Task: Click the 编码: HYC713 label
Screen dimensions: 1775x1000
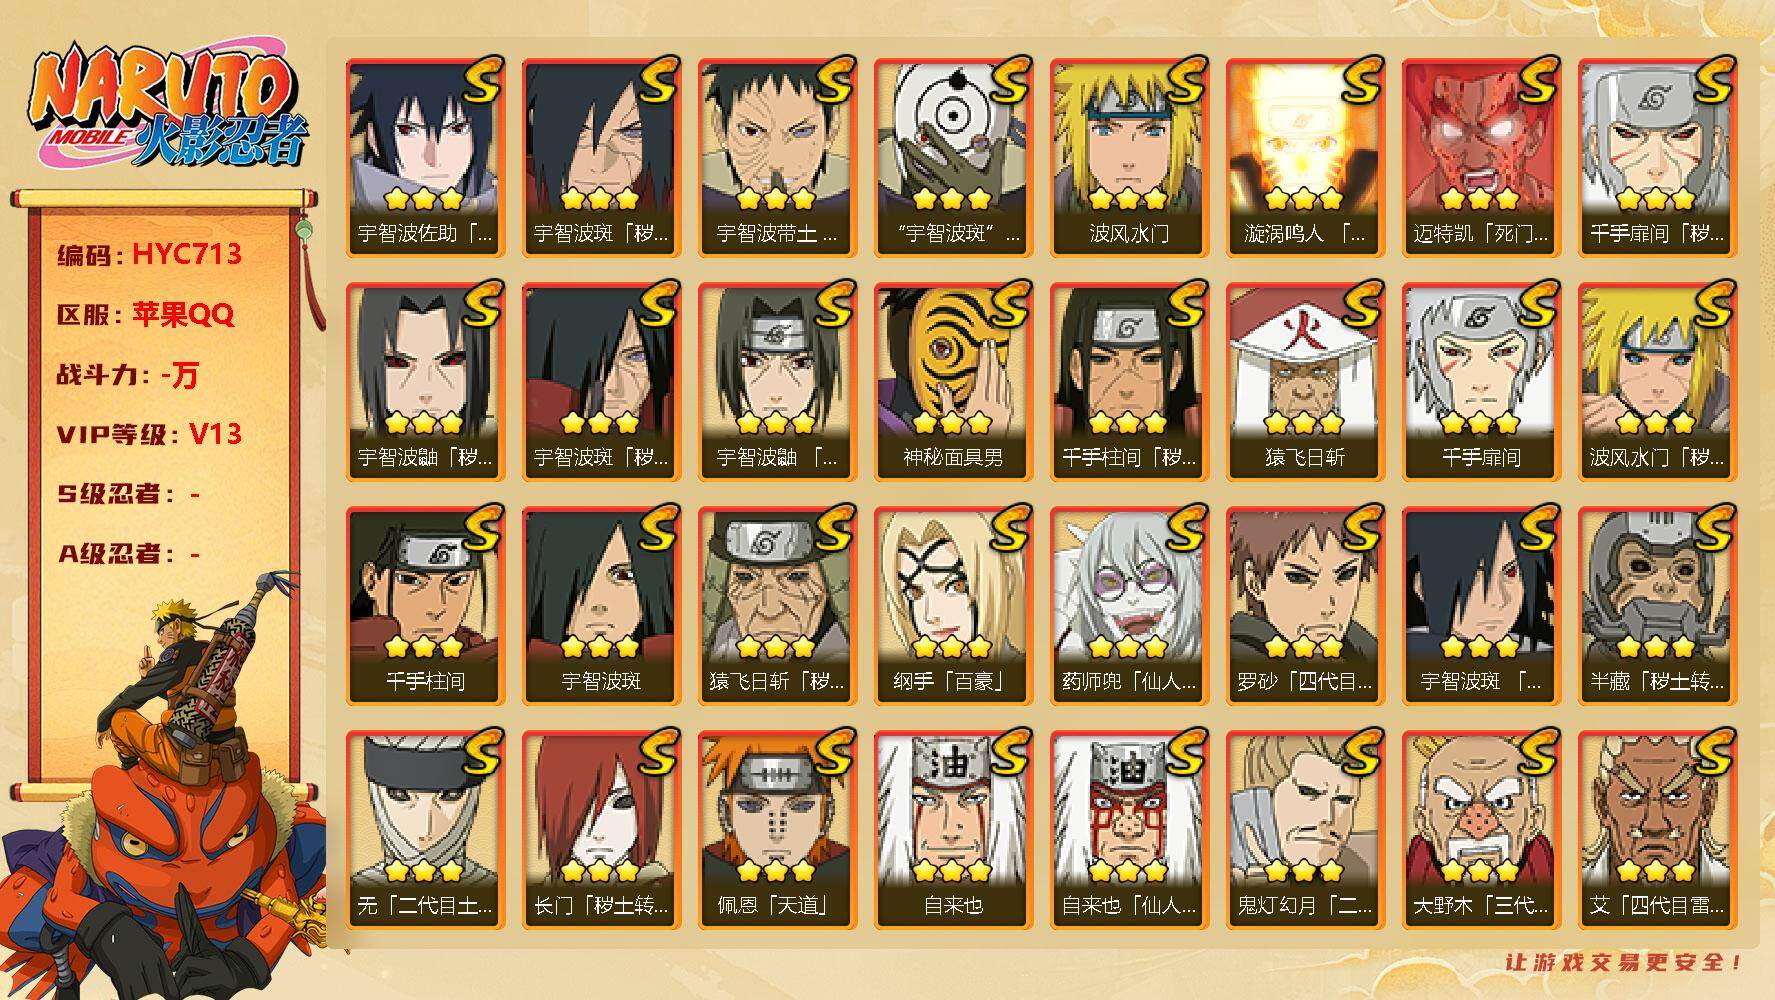Action: tap(150, 254)
